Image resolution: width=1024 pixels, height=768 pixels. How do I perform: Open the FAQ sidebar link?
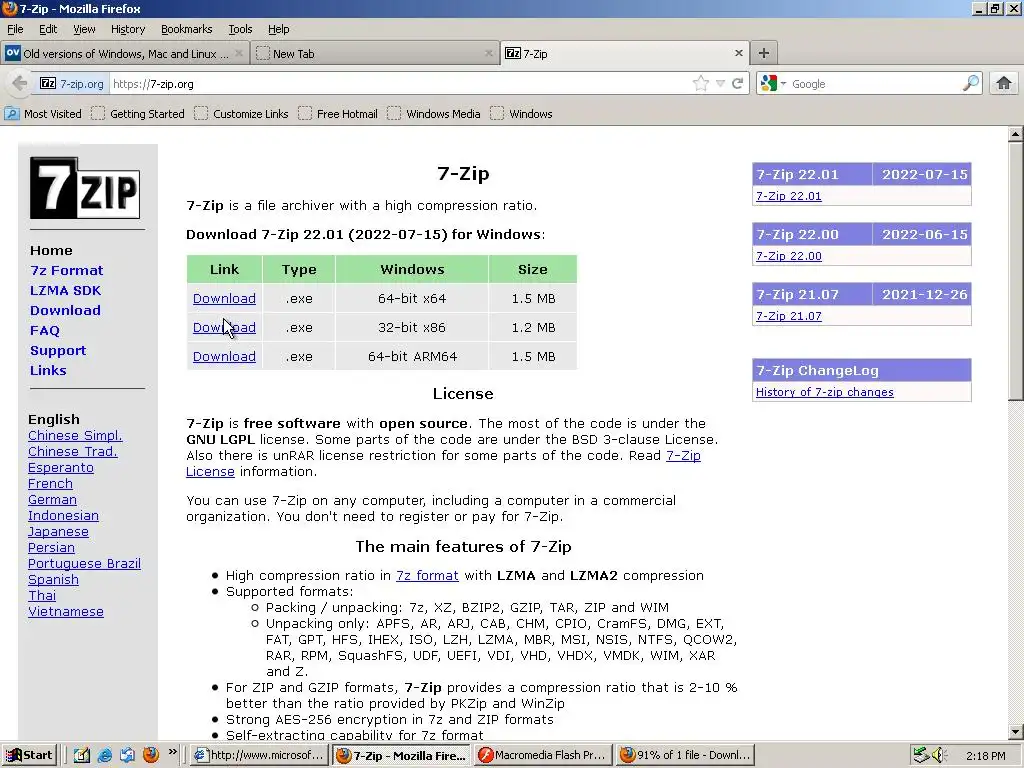44,330
